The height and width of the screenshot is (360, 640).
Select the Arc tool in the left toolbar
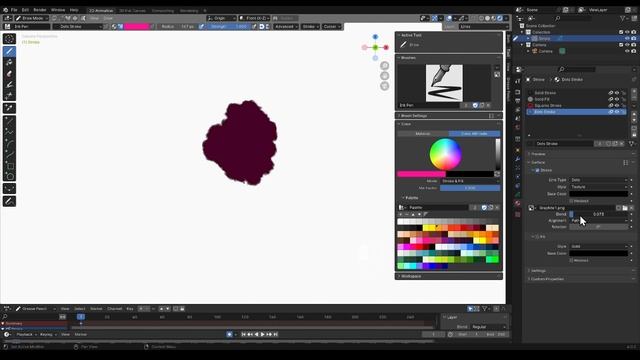[9, 144]
